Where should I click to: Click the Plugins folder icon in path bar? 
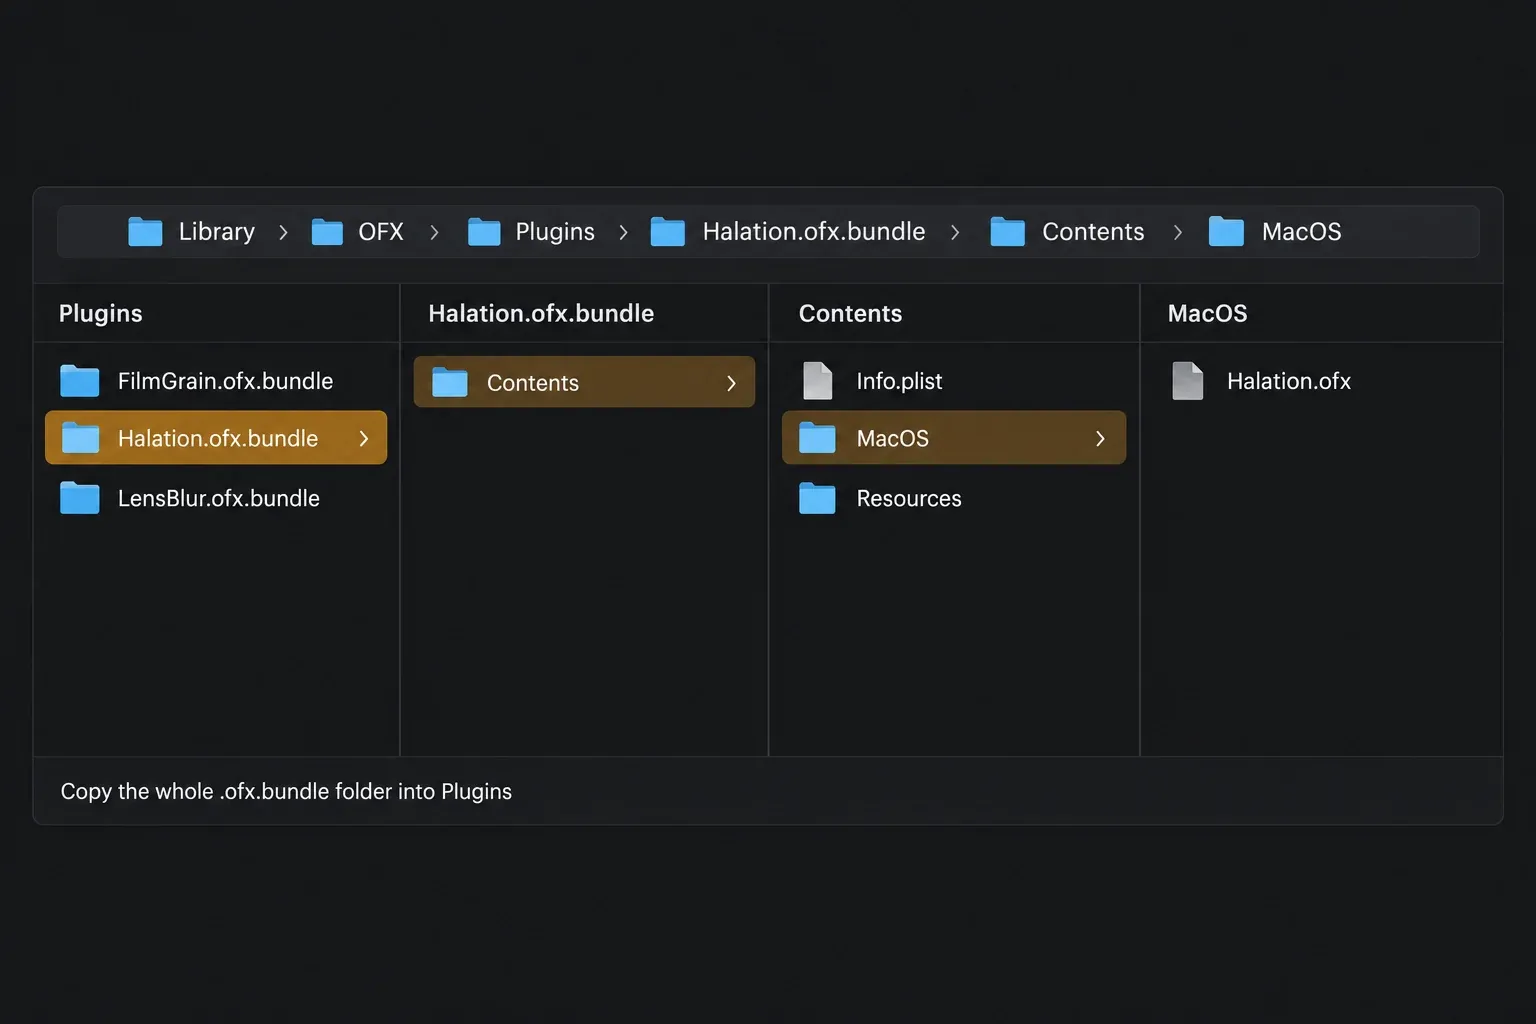(484, 232)
